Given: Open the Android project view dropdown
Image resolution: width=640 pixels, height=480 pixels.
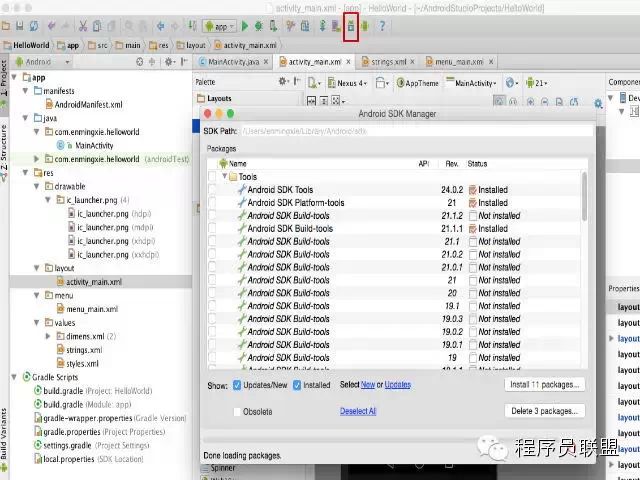Looking at the screenshot, I should click(x=42, y=62).
